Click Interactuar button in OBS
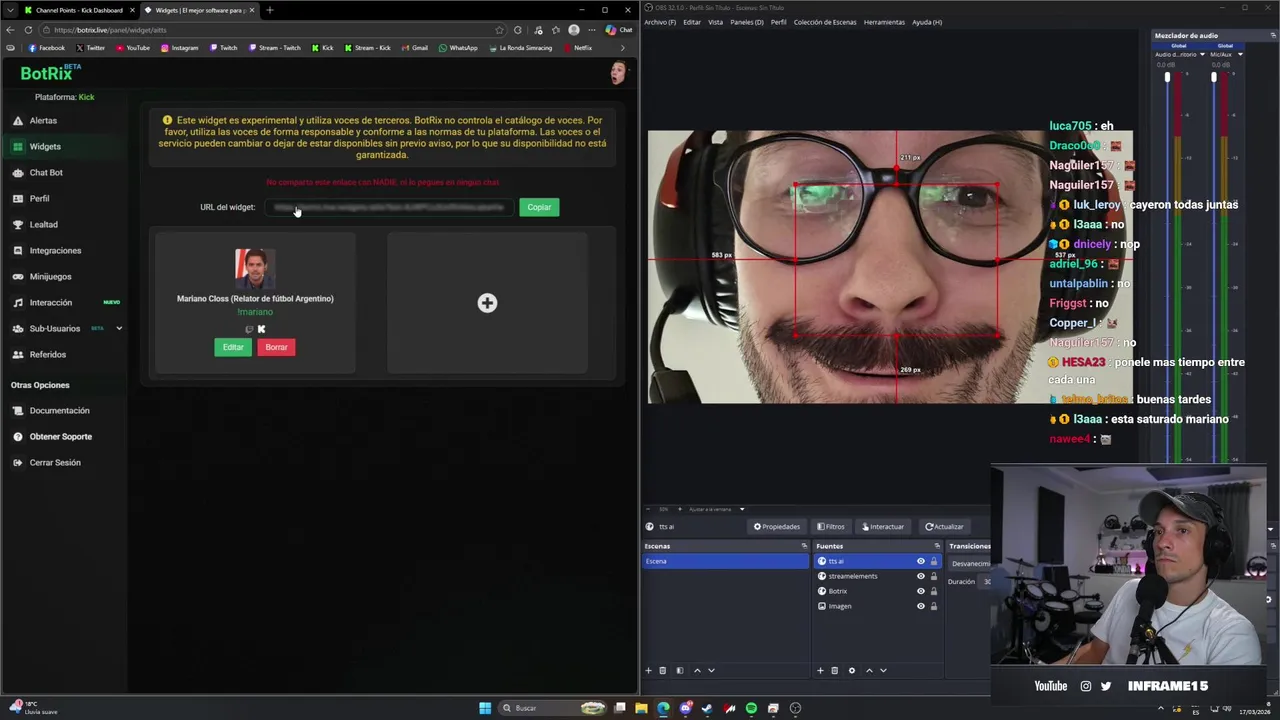The height and width of the screenshot is (720, 1280). [x=883, y=526]
